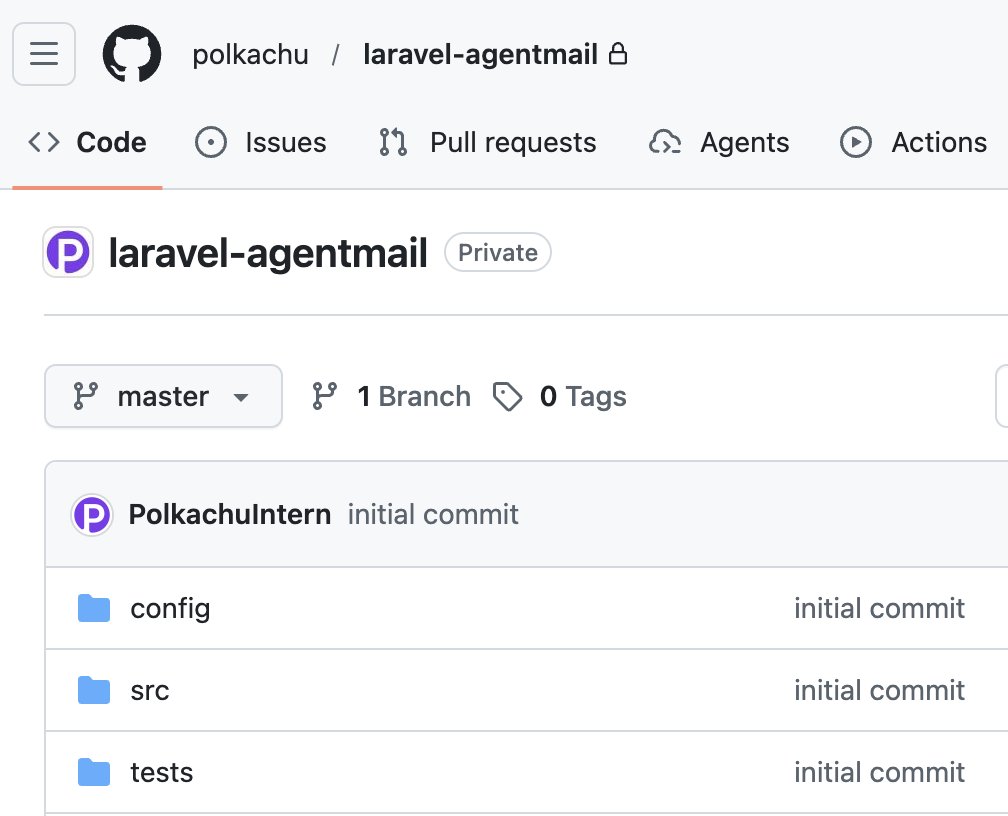
Task: Click the src folder icon
Action: (x=94, y=690)
